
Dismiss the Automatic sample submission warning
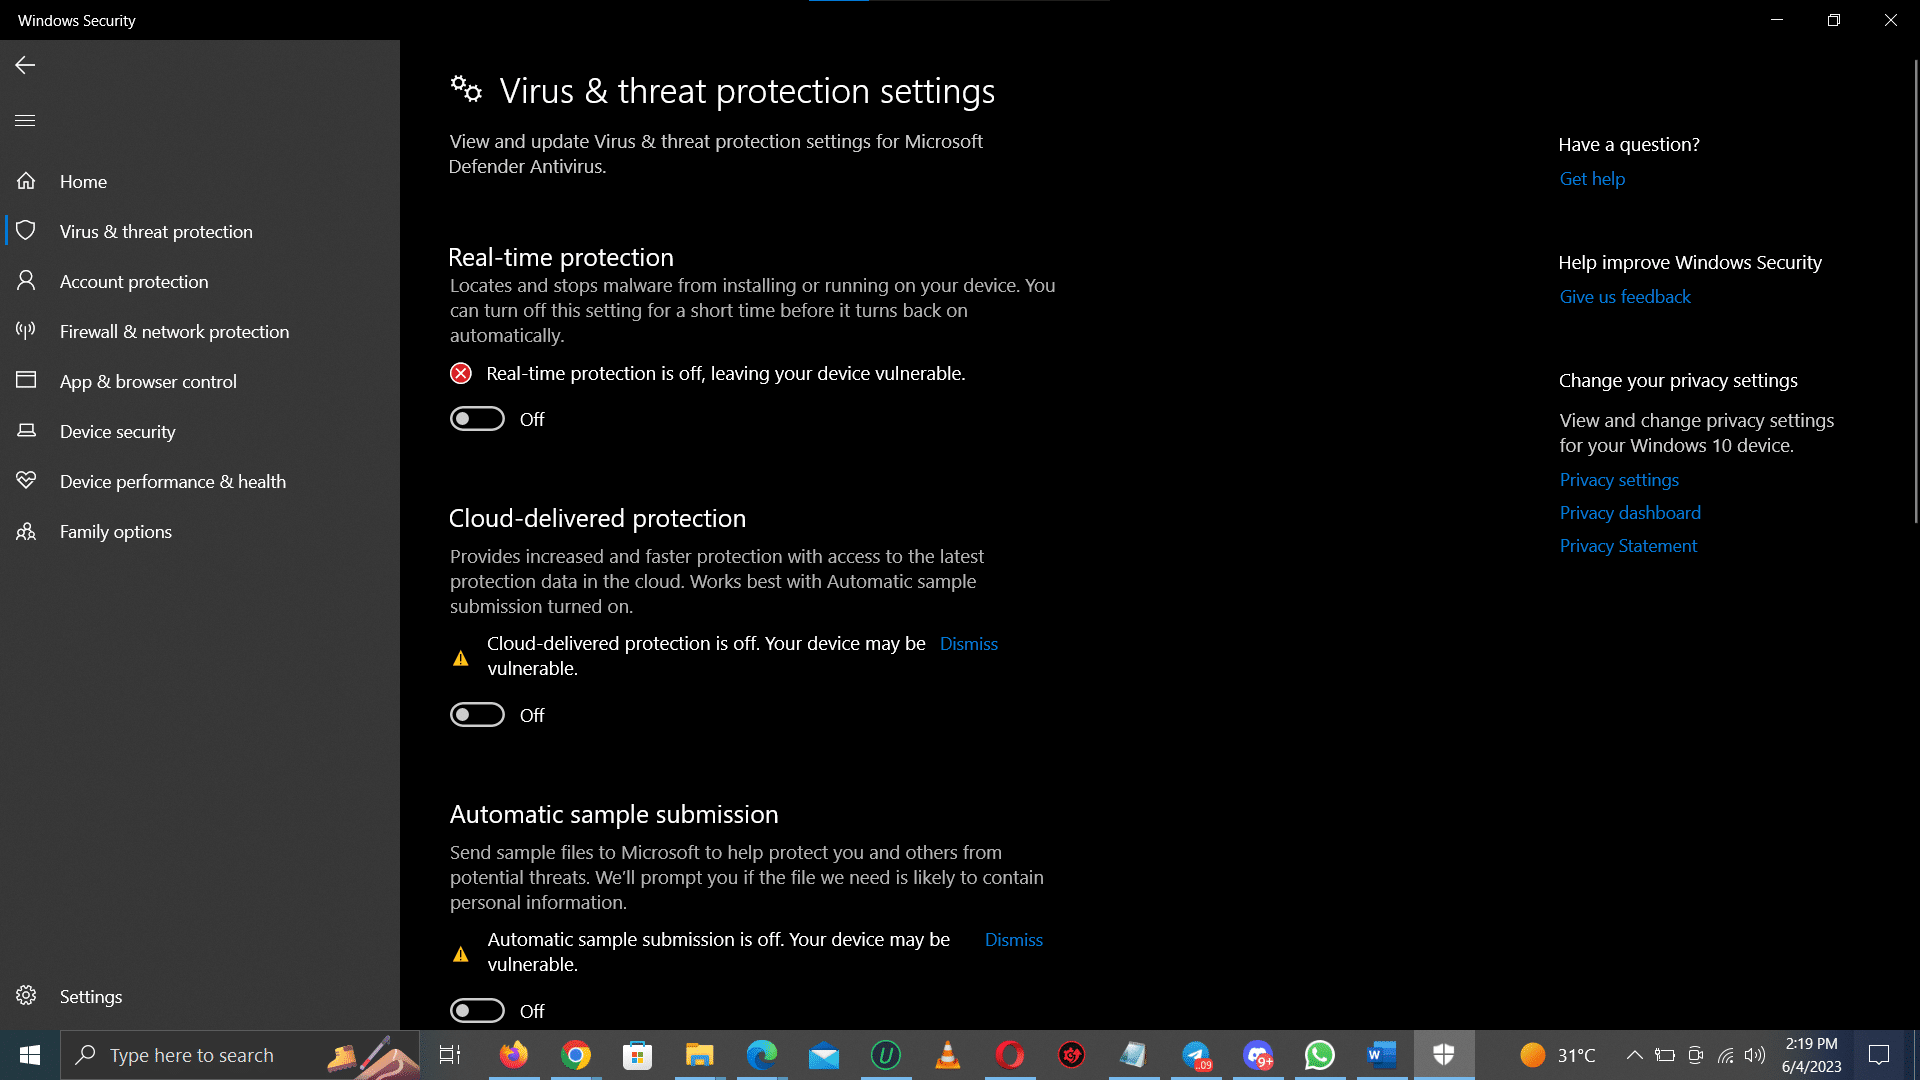point(1013,940)
